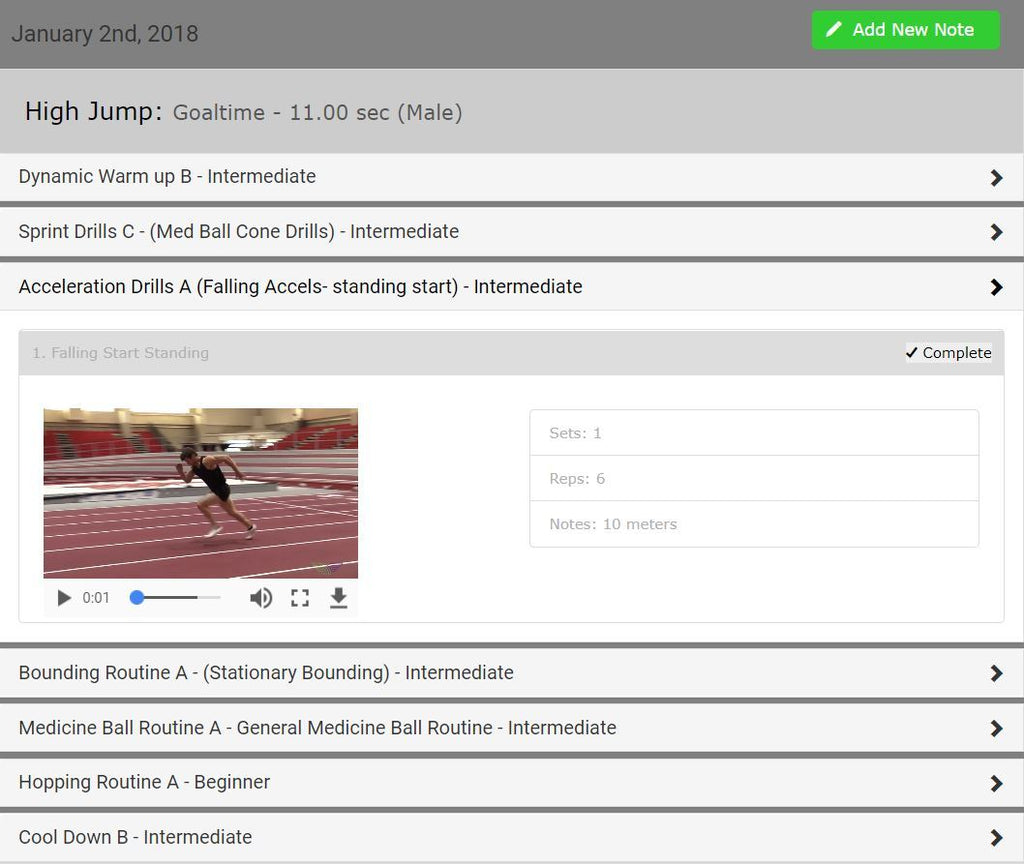The height and width of the screenshot is (864, 1024).
Task: Click the January 2nd, 2018 date header
Action: pyautogui.click(x=105, y=34)
